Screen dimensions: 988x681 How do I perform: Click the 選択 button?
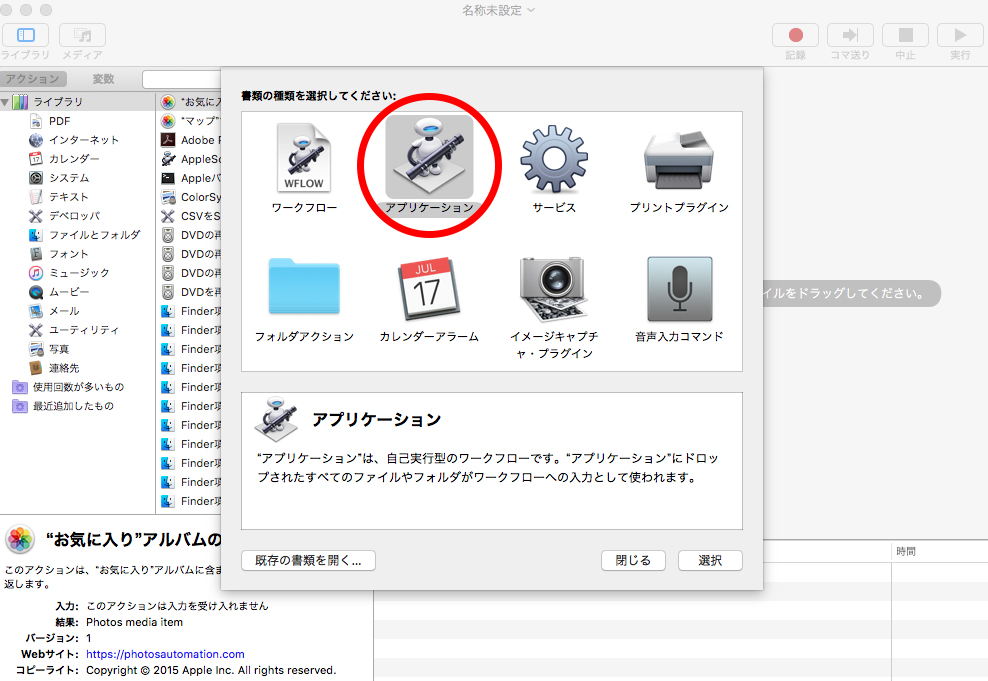[x=710, y=560]
